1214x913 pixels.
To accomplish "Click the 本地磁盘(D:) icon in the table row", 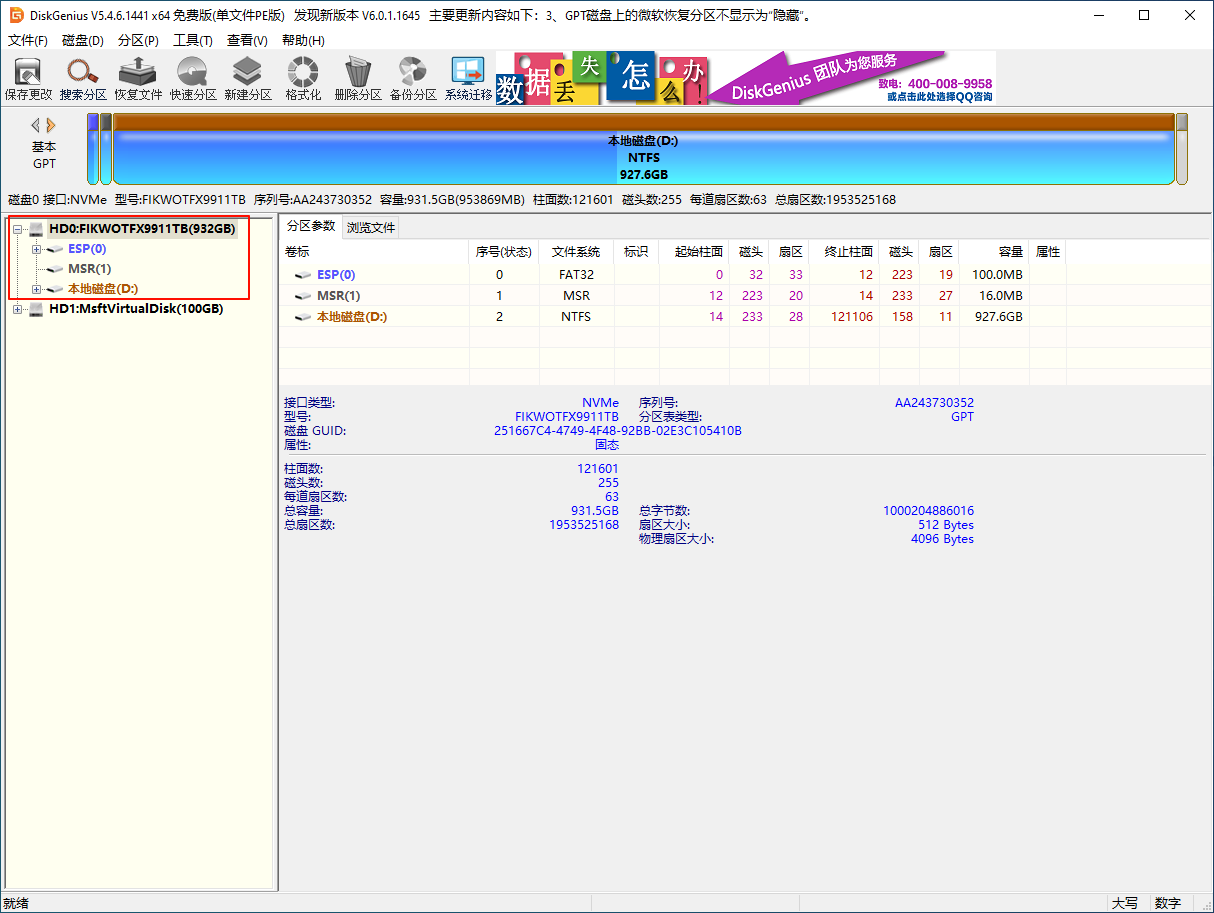I will [303, 317].
